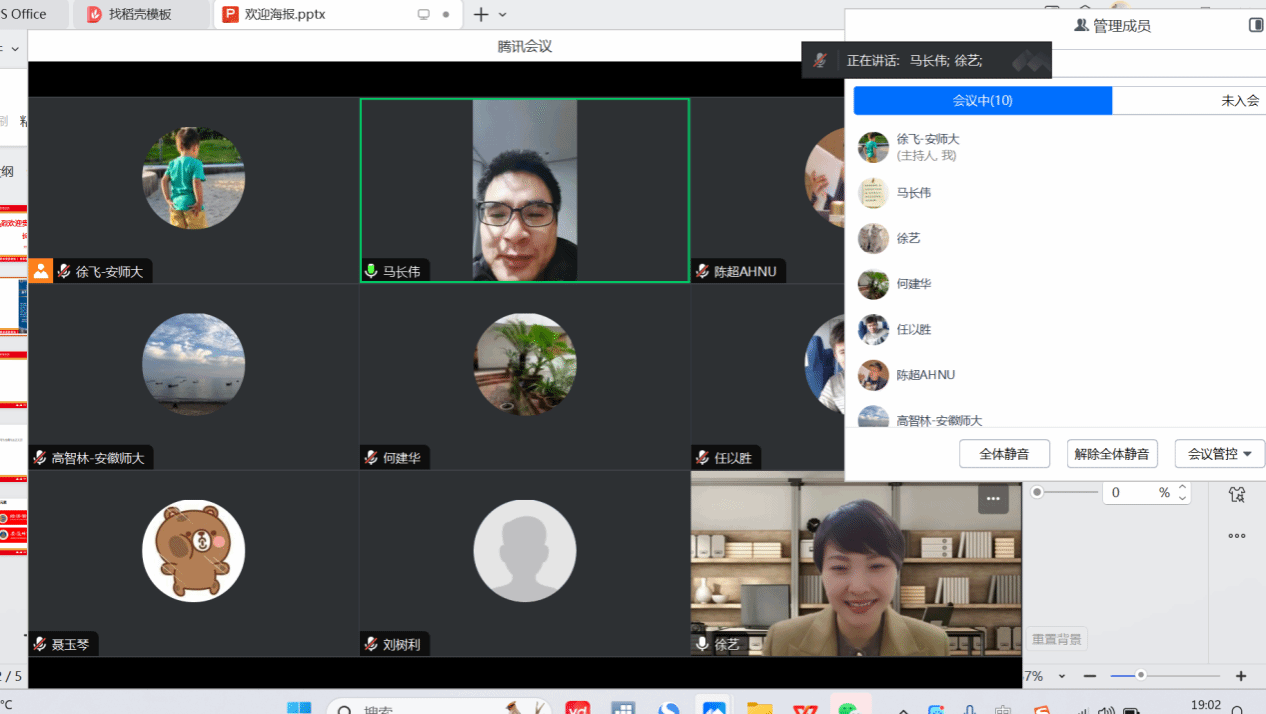The height and width of the screenshot is (714, 1266).
Task: Click the new tab plus icon in WPS
Action: (481, 14)
